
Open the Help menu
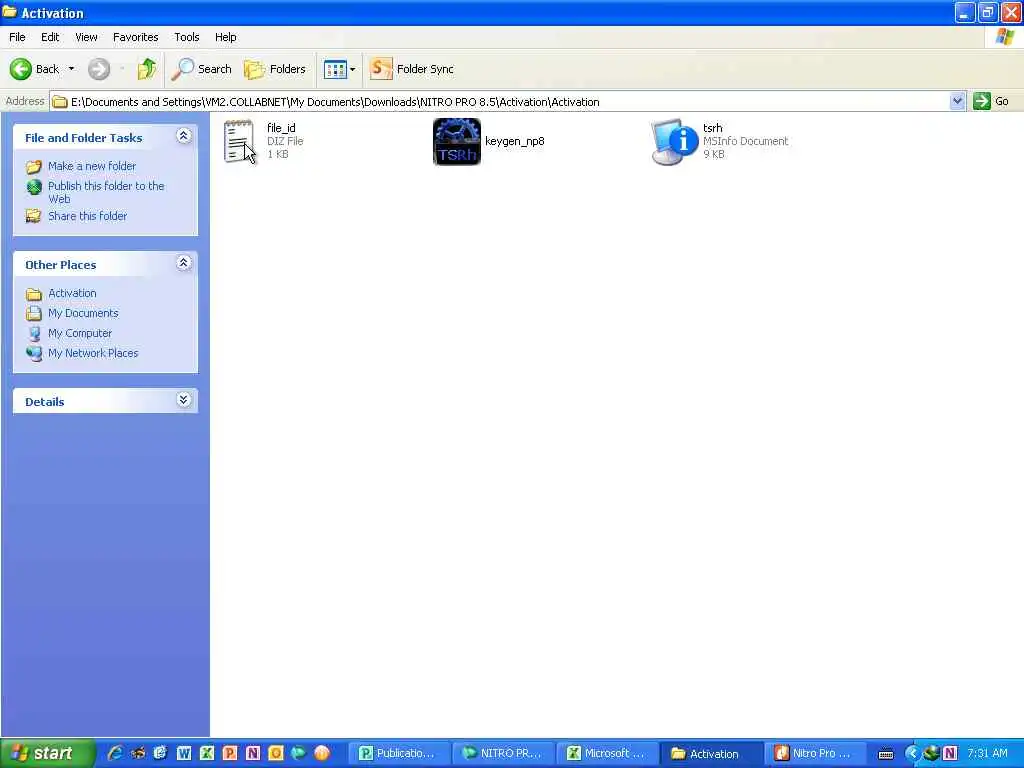click(225, 37)
